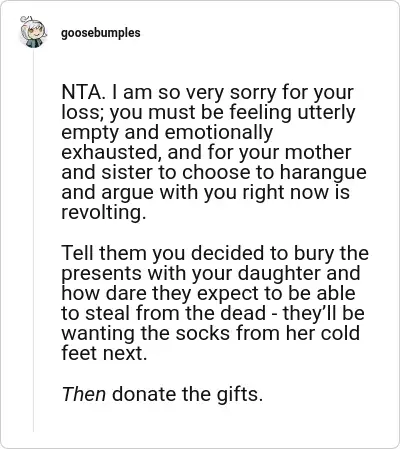Click the words 'and sister to choose'
This screenshot has height=449, width=400.
tap(166, 172)
